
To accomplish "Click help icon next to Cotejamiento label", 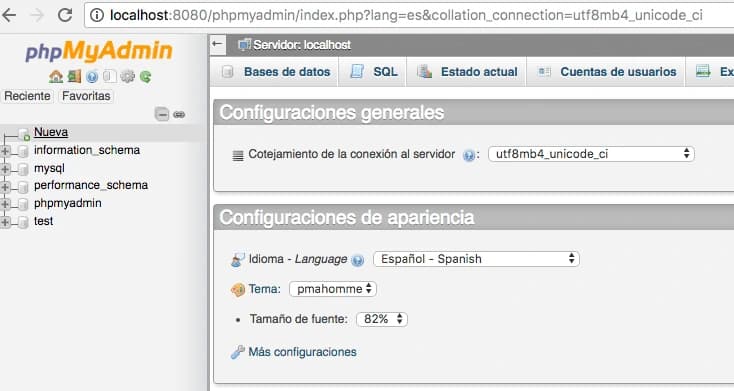I will 469,155.
